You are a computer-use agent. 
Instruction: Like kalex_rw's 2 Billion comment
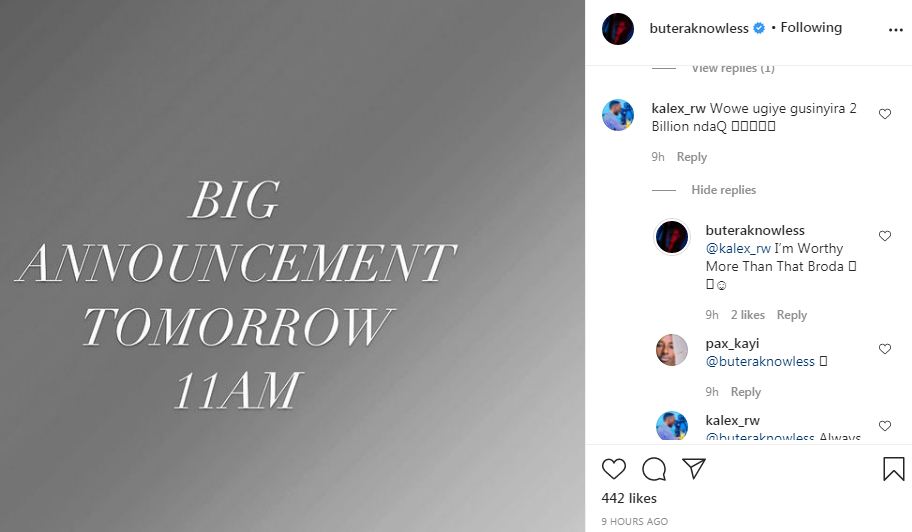(x=885, y=114)
